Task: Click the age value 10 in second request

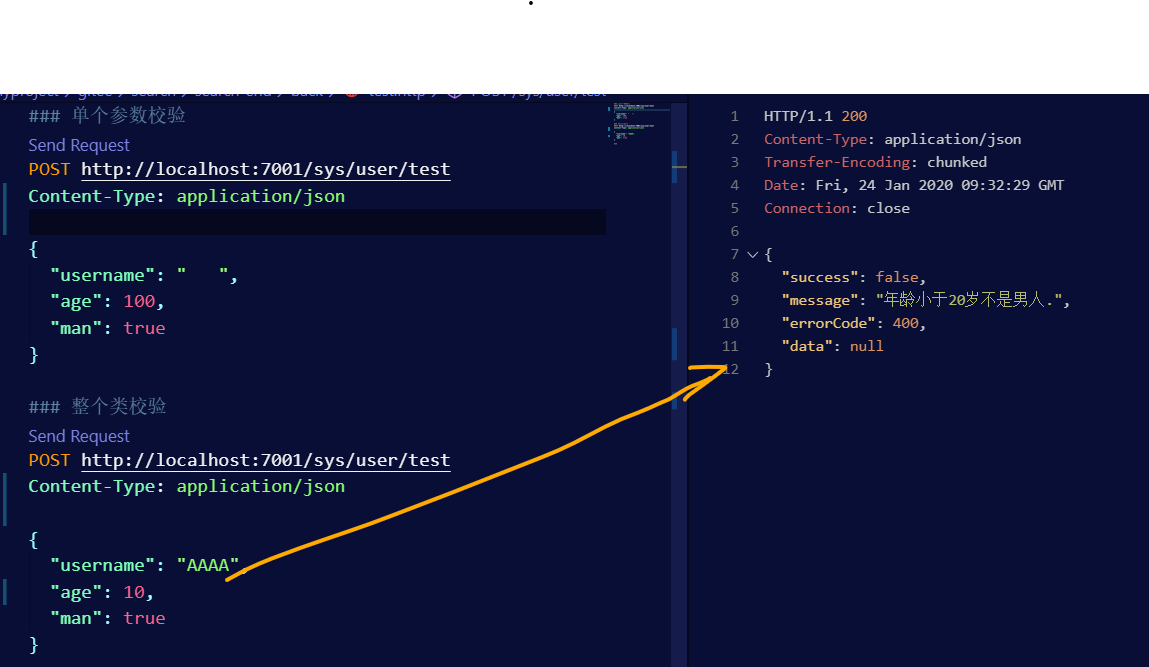Action: point(134,592)
